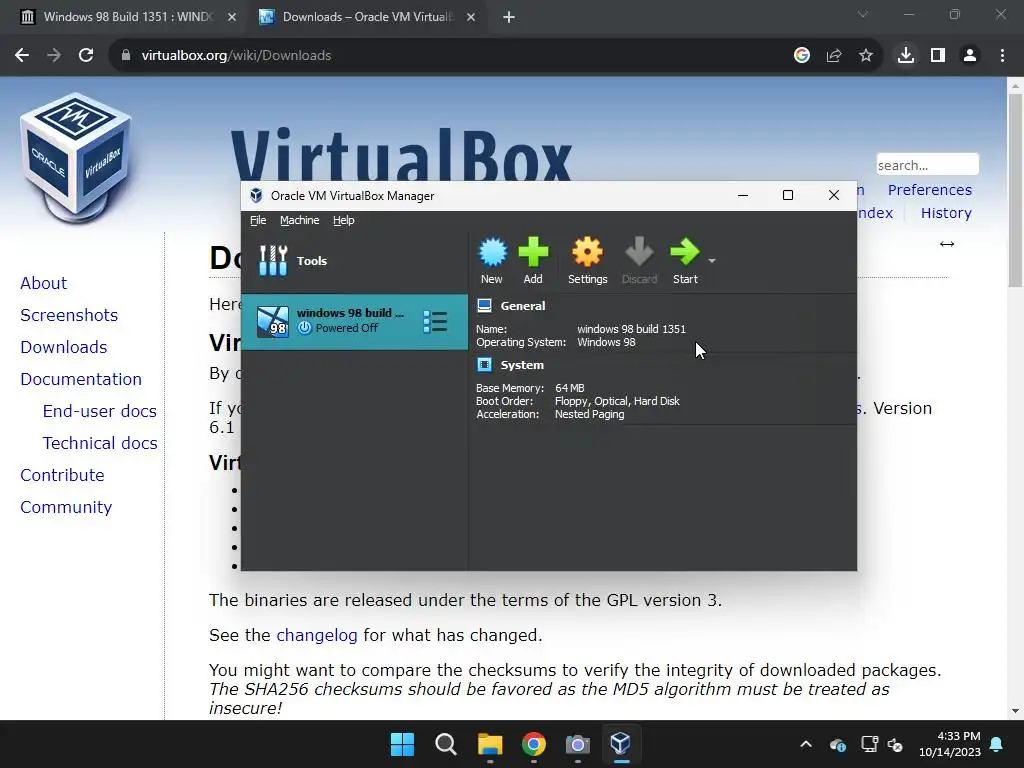The image size is (1024, 768).
Task: Open File Explorer from the taskbar
Action: pos(490,744)
